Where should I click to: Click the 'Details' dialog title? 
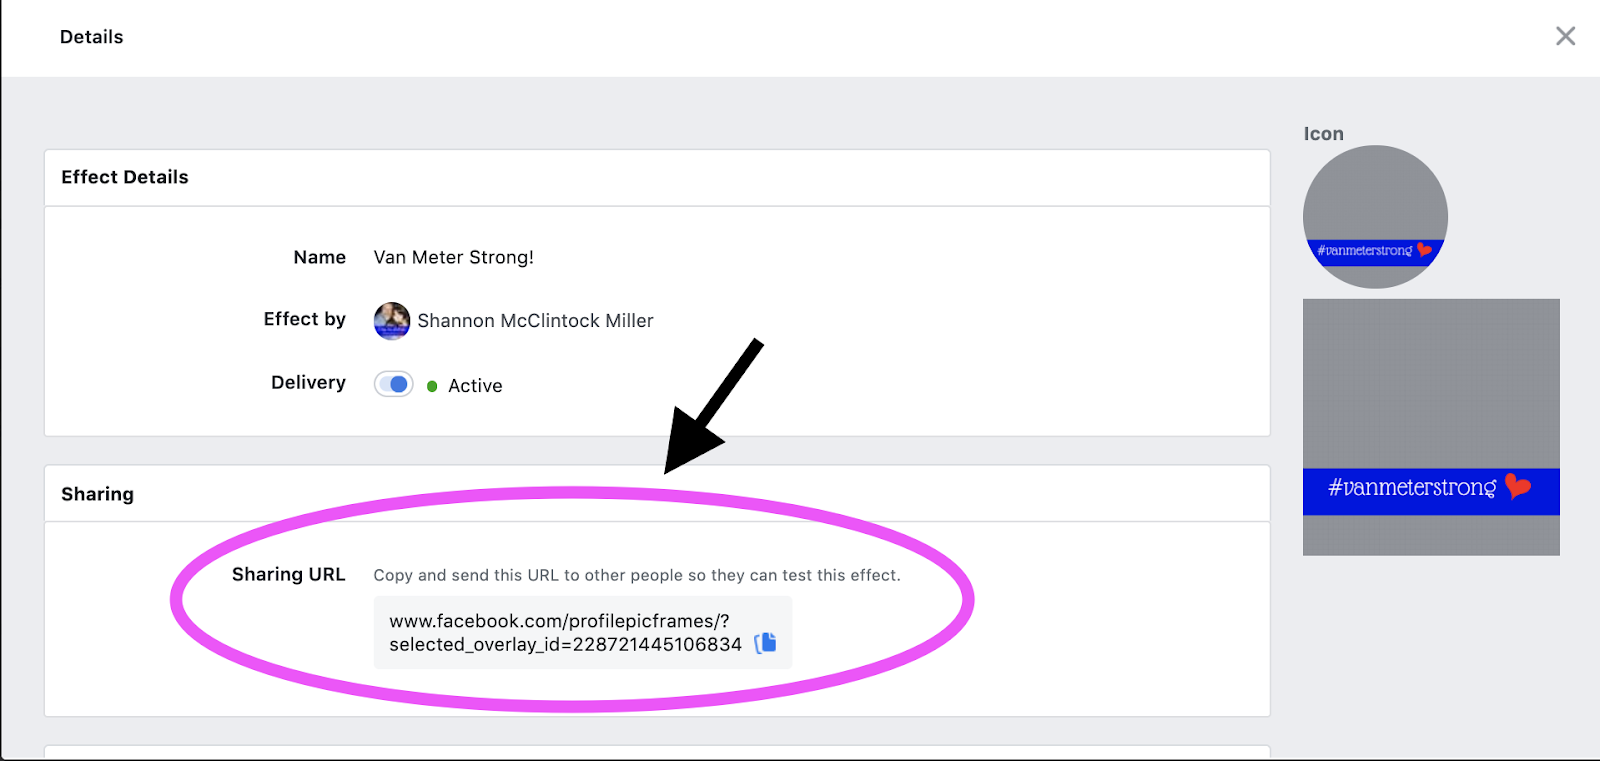pos(91,37)
